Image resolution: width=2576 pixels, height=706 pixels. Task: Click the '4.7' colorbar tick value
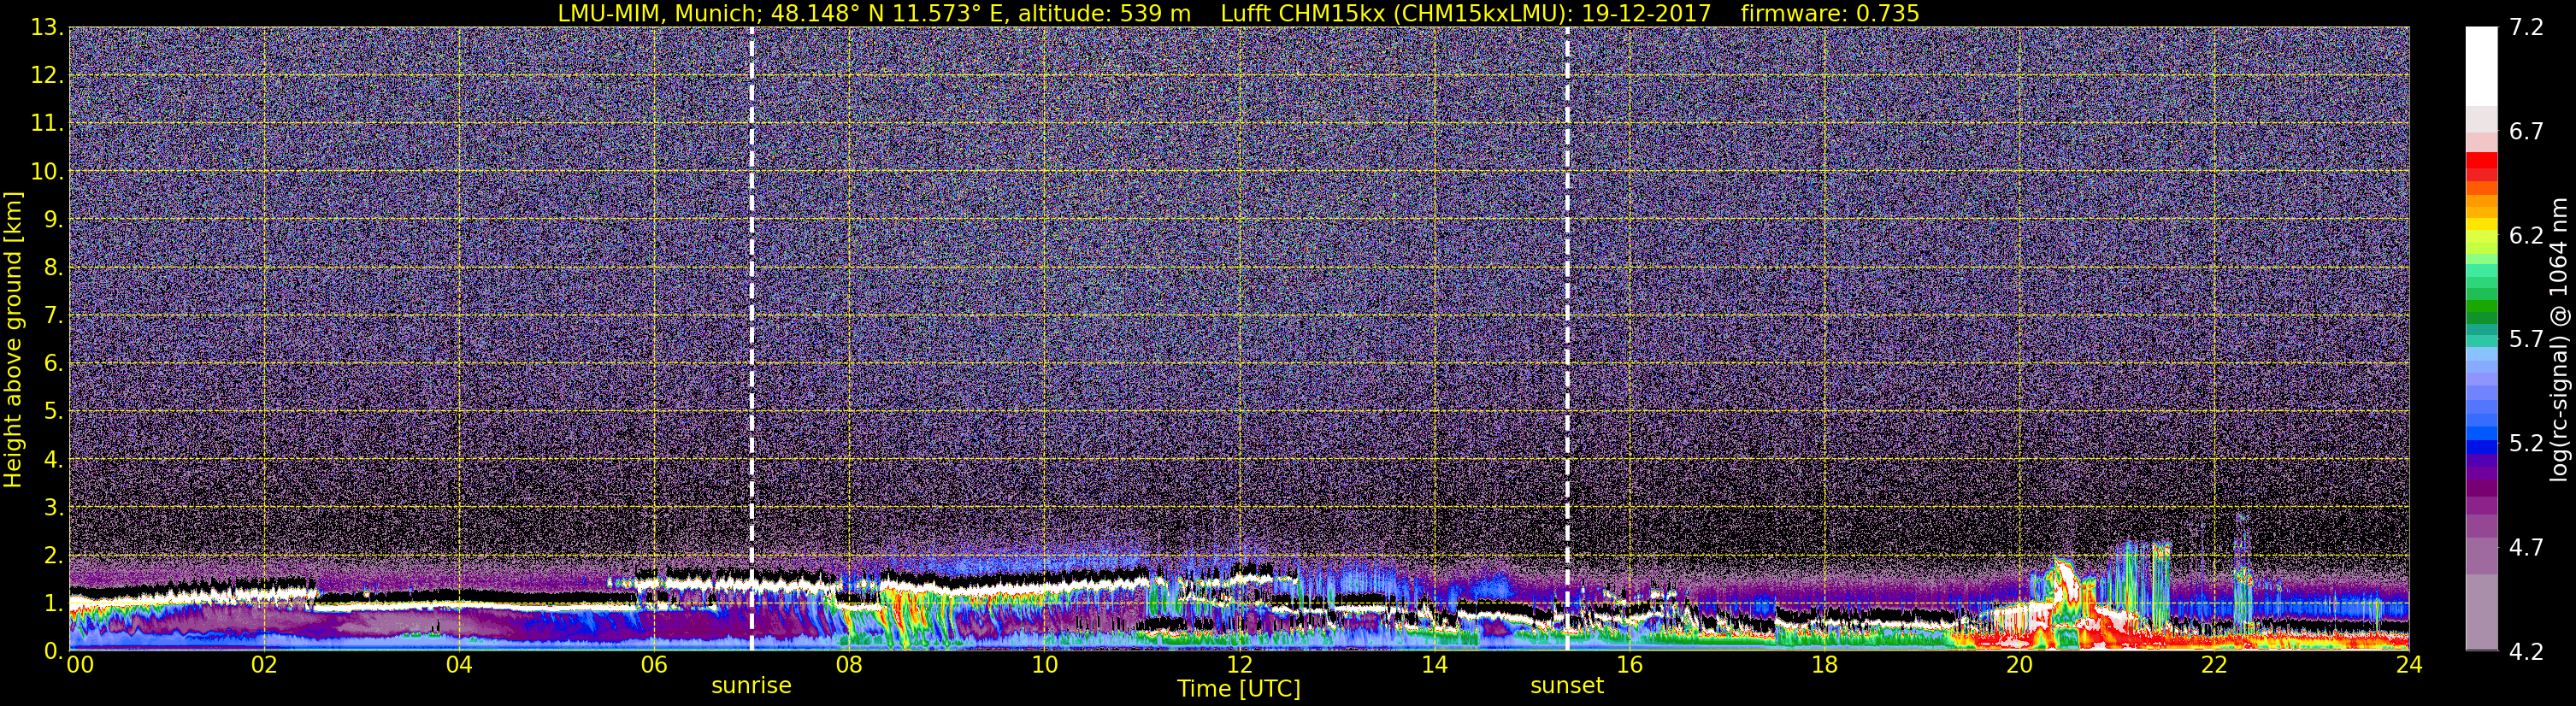click(x=2526, y=547)
